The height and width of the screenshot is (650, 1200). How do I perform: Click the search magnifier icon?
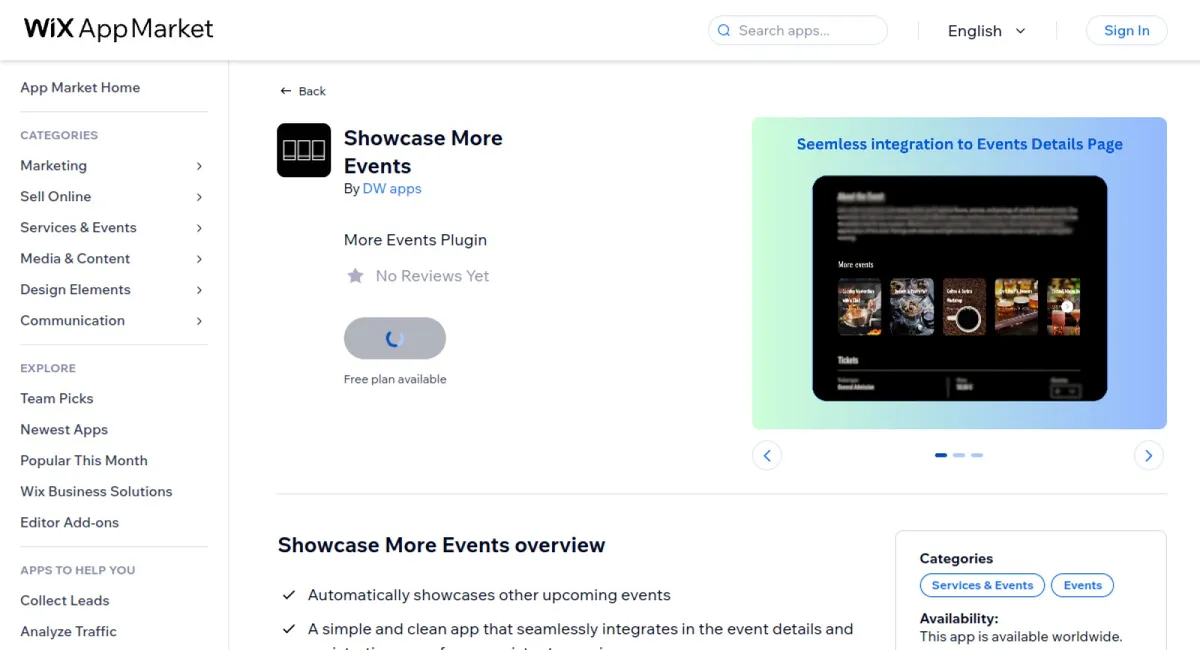[725, 31]
